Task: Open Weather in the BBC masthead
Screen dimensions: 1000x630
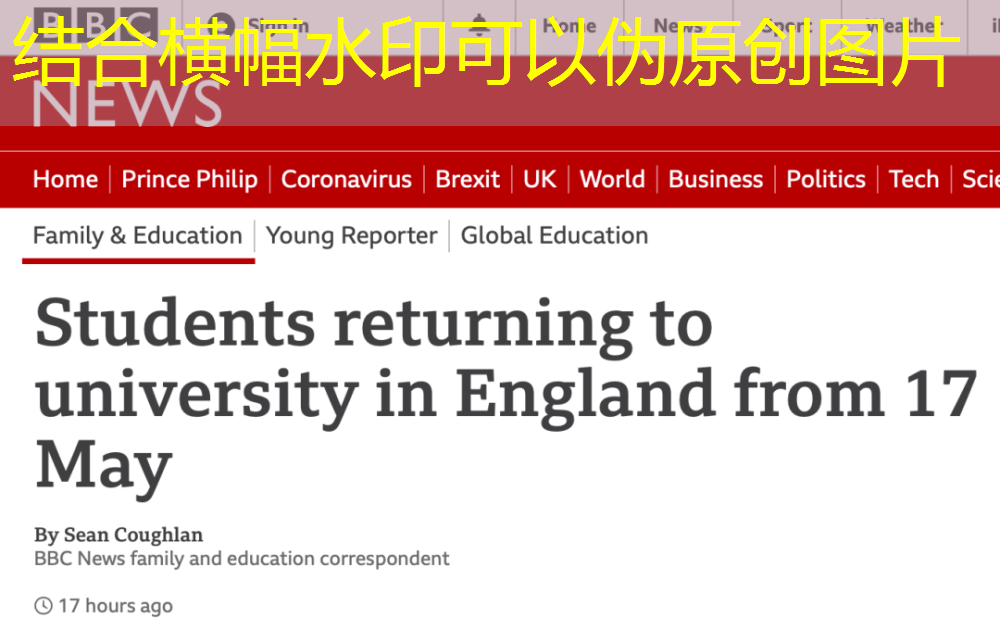Action: (x=905, y=26)
